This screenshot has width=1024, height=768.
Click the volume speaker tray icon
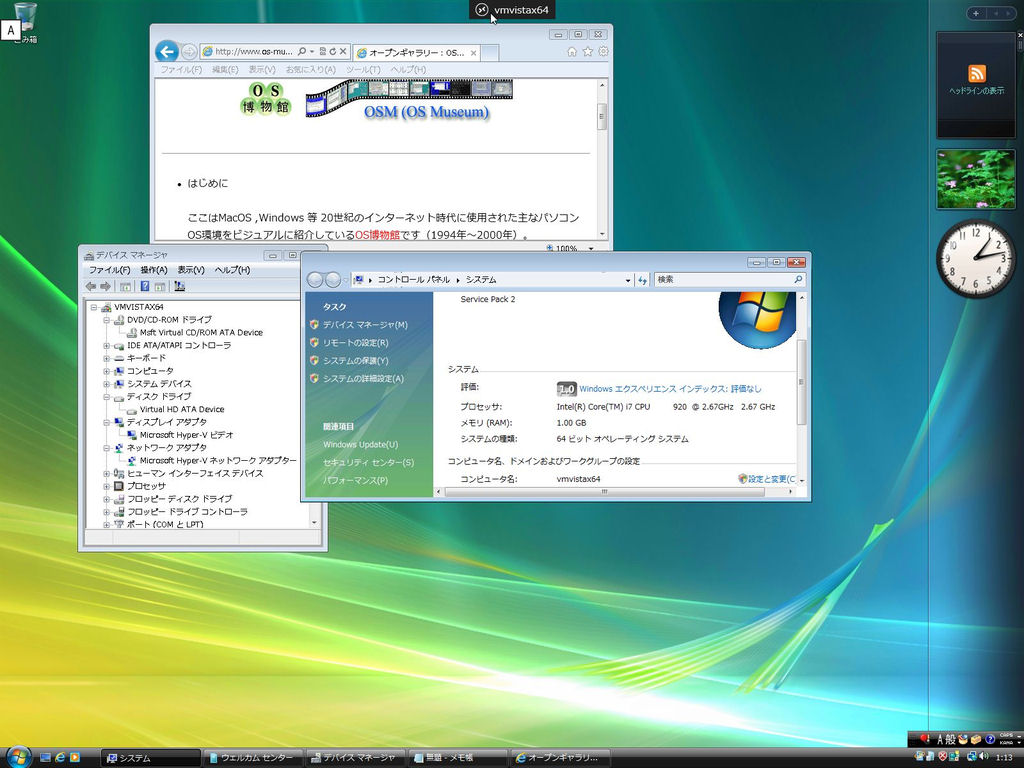(984, 757)
